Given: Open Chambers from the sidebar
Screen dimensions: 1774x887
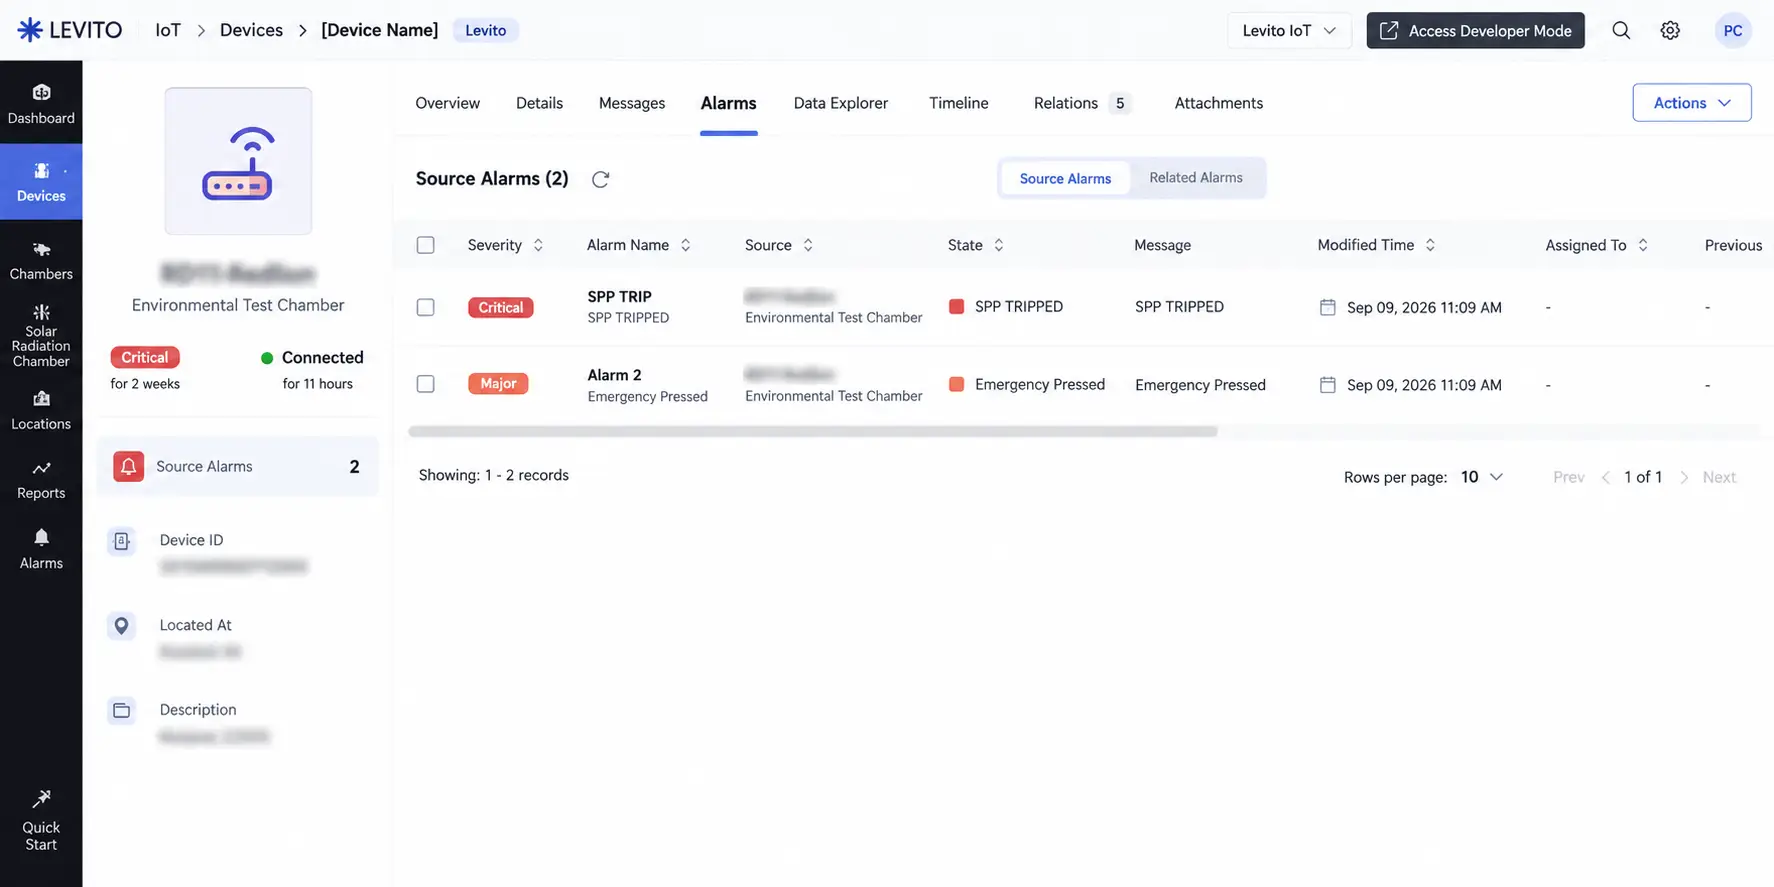Looking at the screenshot, I should (x=41, y=260).
